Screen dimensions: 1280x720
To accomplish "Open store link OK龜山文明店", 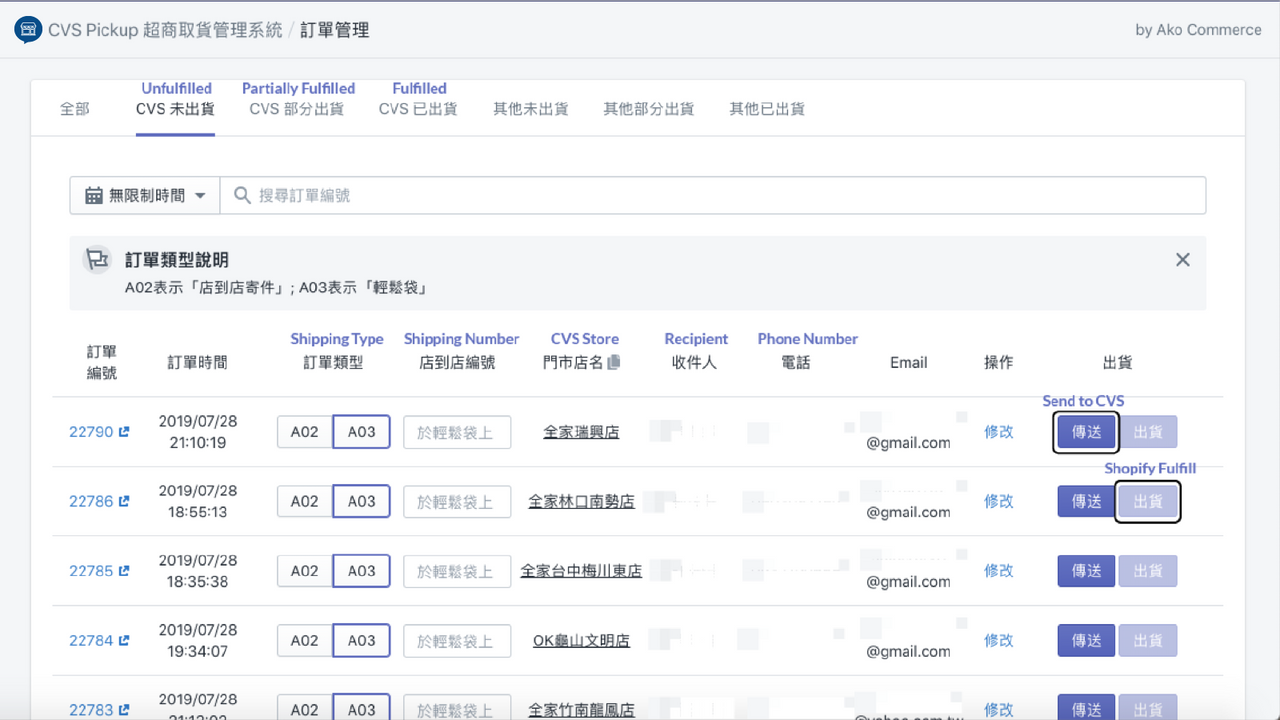I will (x=581, y=641).
